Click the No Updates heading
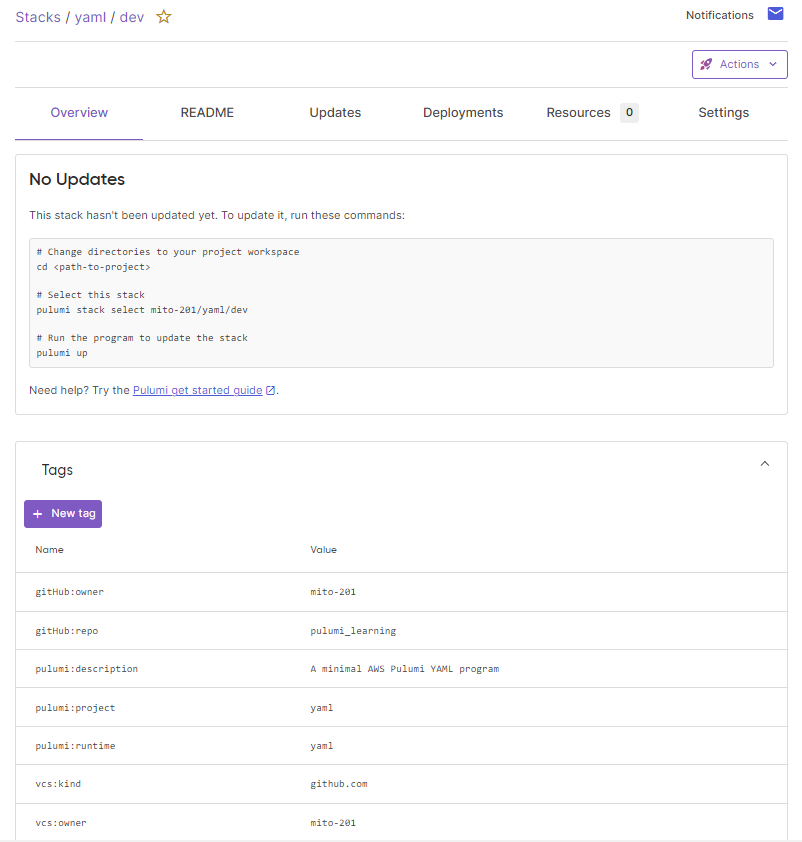 [x=77, y=179]
